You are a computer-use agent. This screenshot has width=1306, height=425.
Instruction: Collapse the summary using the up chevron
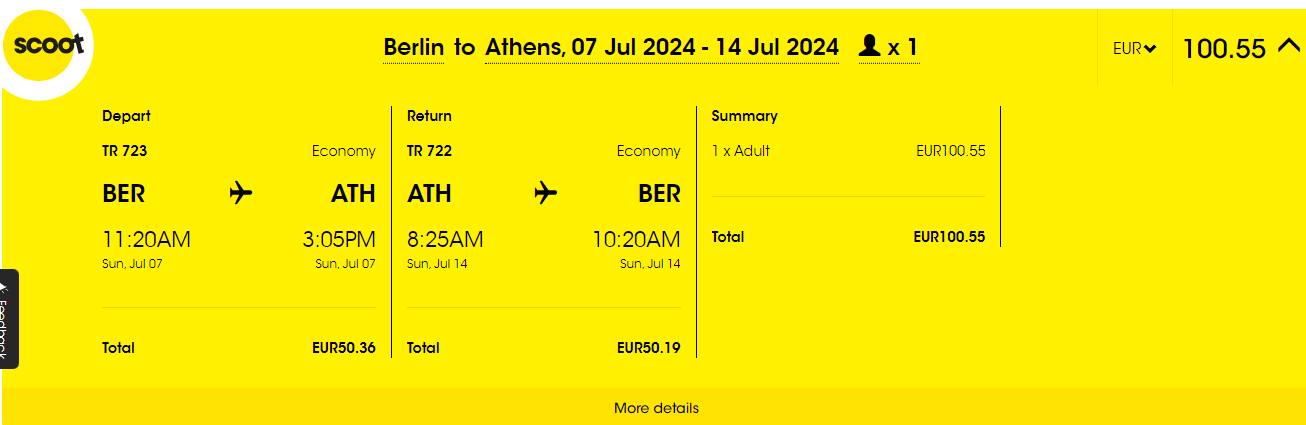(1288, 46)
